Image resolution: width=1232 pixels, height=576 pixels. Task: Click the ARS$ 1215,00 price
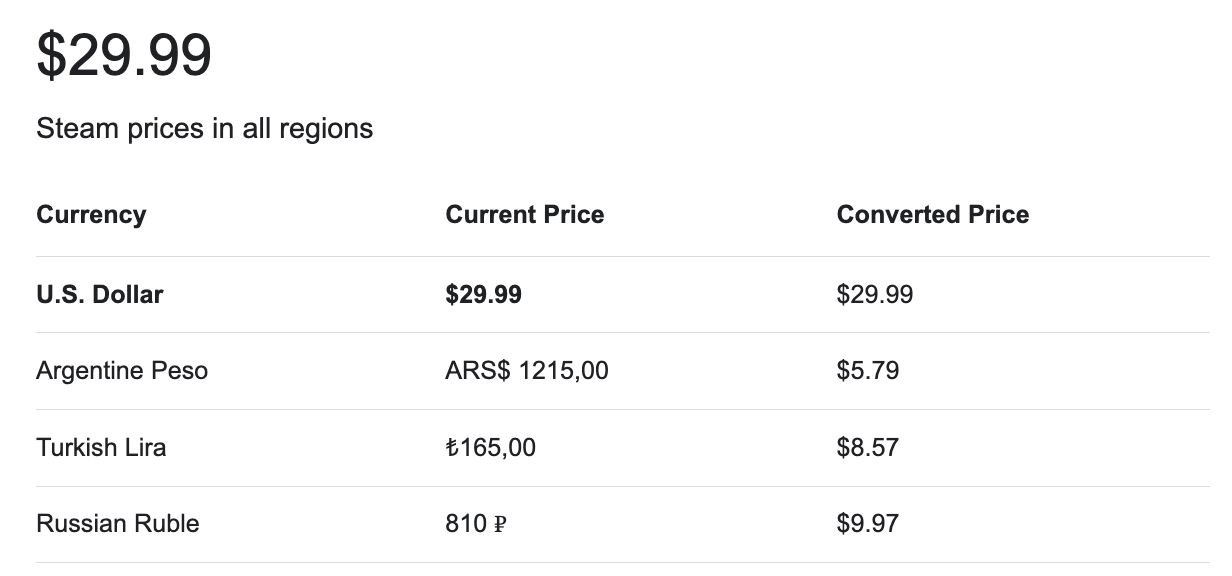coord(527,371)
